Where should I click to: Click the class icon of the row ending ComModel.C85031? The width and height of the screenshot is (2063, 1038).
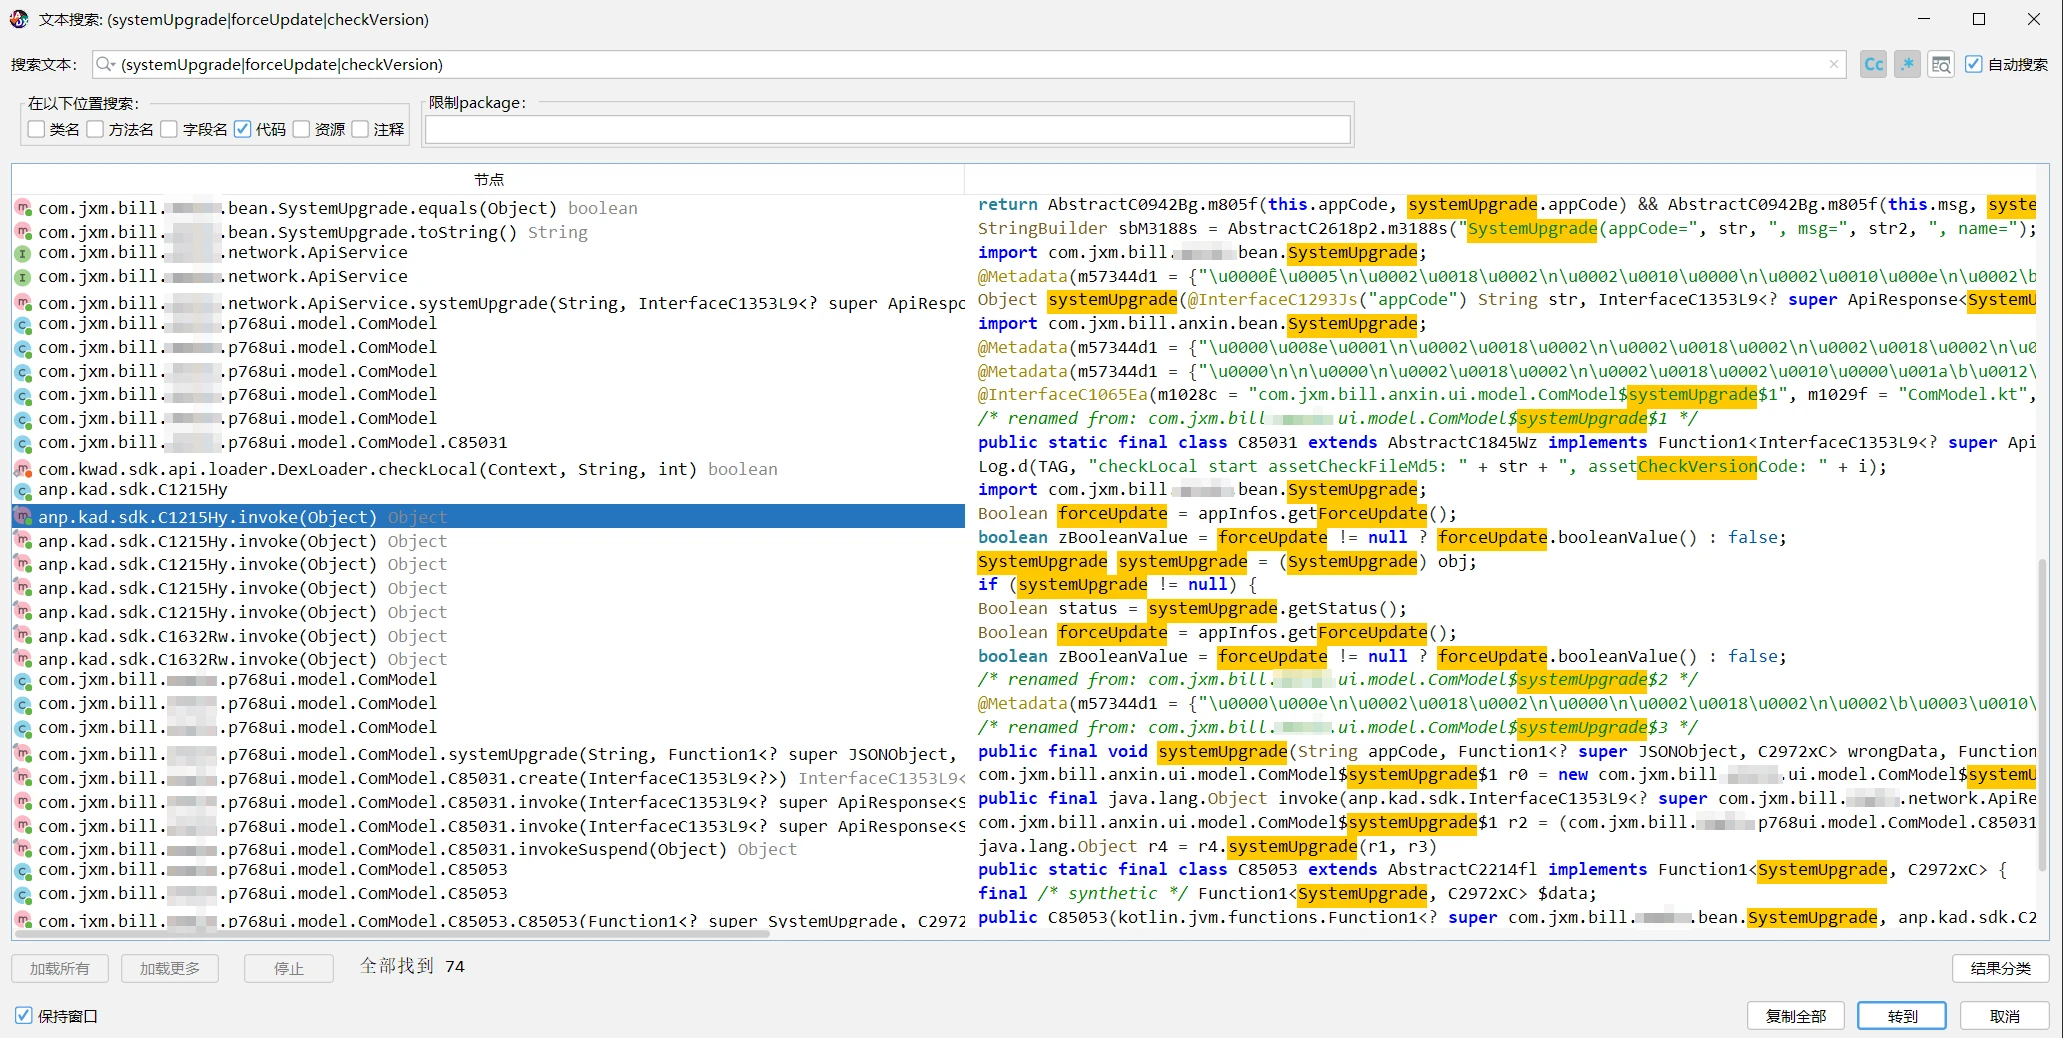coord(23,442)
